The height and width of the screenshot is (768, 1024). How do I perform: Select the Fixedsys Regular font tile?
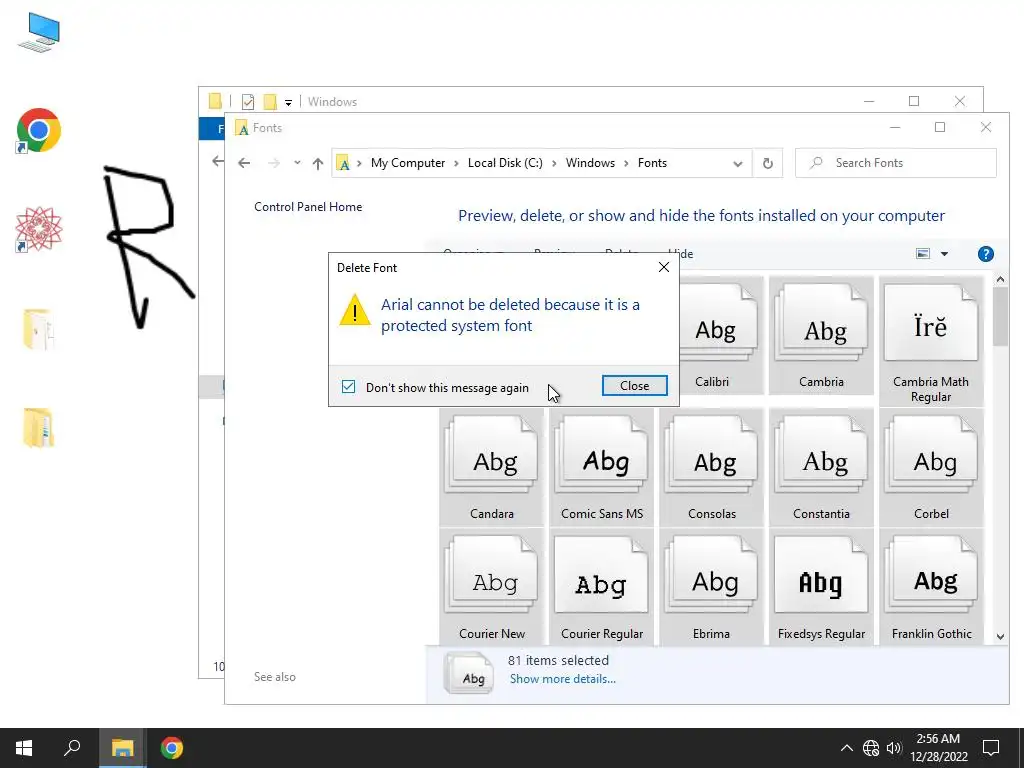tap(822, 588)
